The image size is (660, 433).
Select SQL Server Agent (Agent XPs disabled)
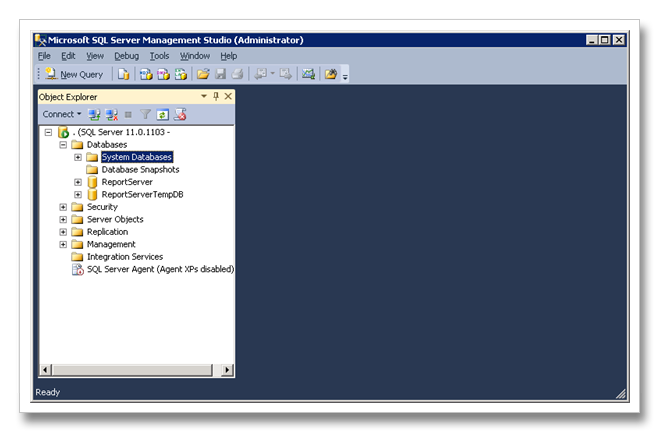coord(160,269)
